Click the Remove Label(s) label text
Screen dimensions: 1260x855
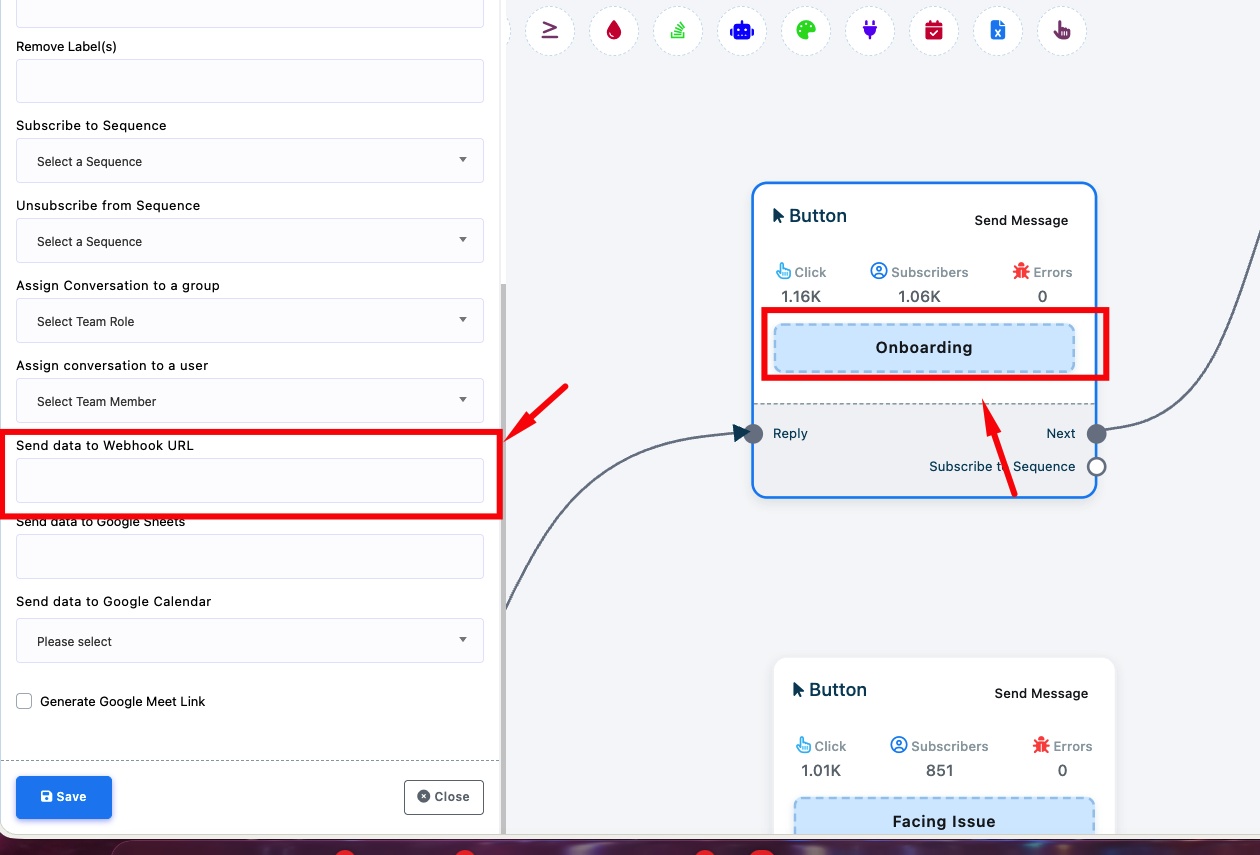click(66, 46)
